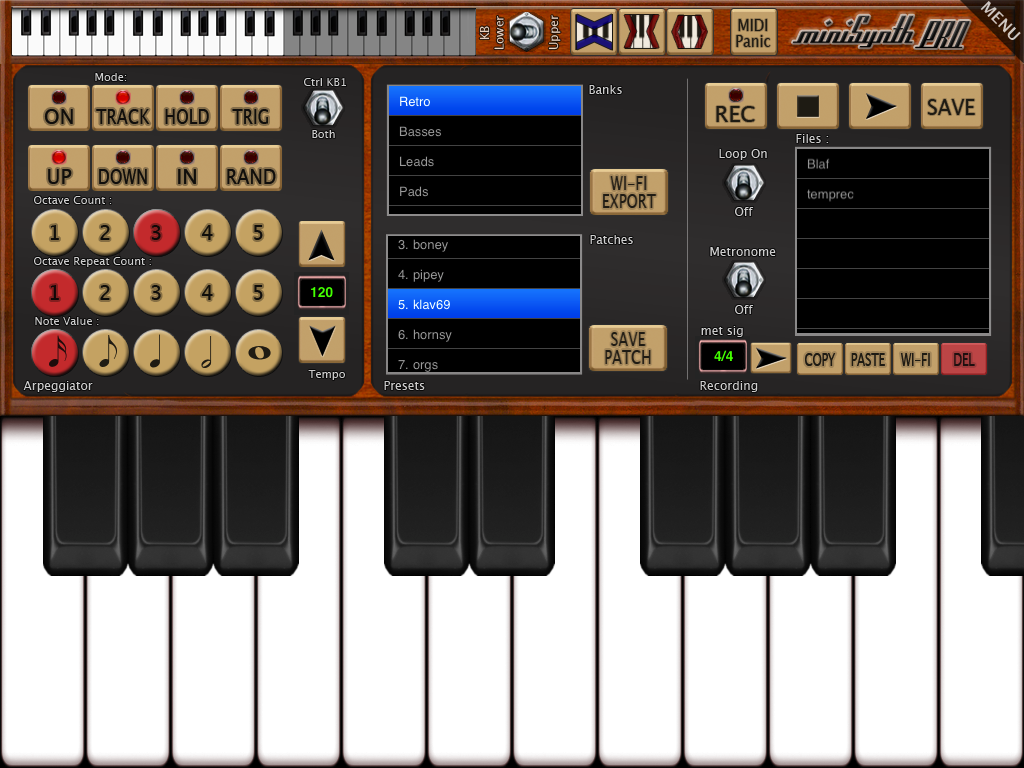The image size is (1024, 768).
Task: Decrease tempo with down arrow
Action: (322, 340)
